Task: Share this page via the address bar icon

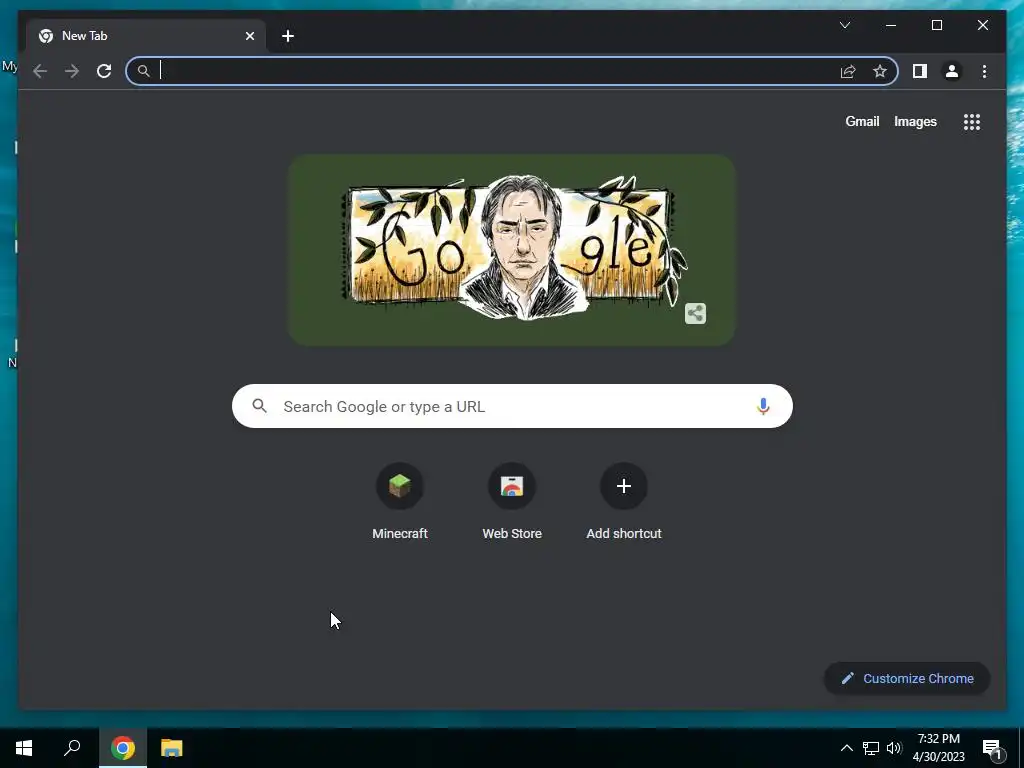Action: (x=848, y=71)
